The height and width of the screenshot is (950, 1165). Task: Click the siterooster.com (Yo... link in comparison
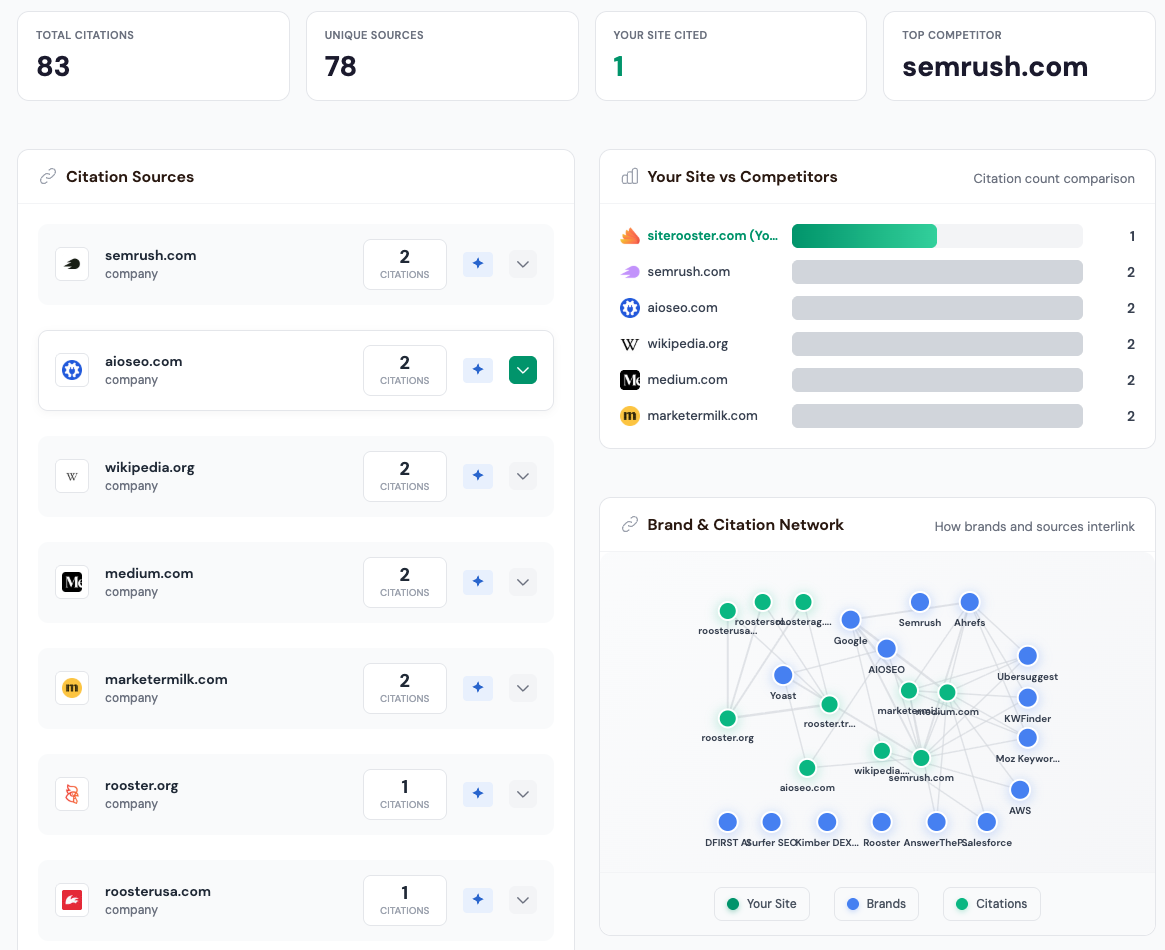click(x=713, y=235)
